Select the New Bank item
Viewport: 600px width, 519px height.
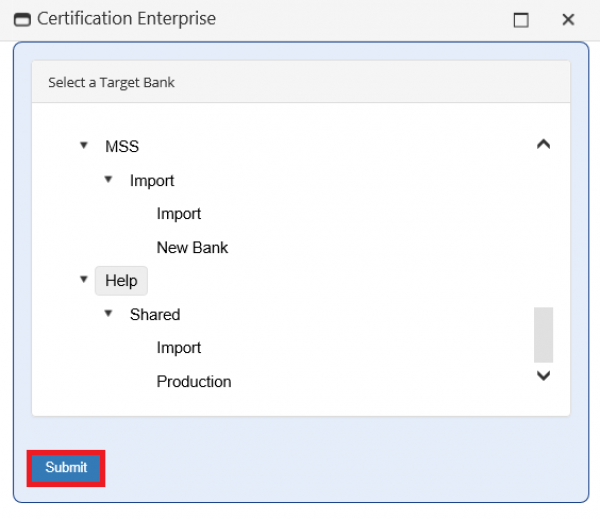pos(192,248)
